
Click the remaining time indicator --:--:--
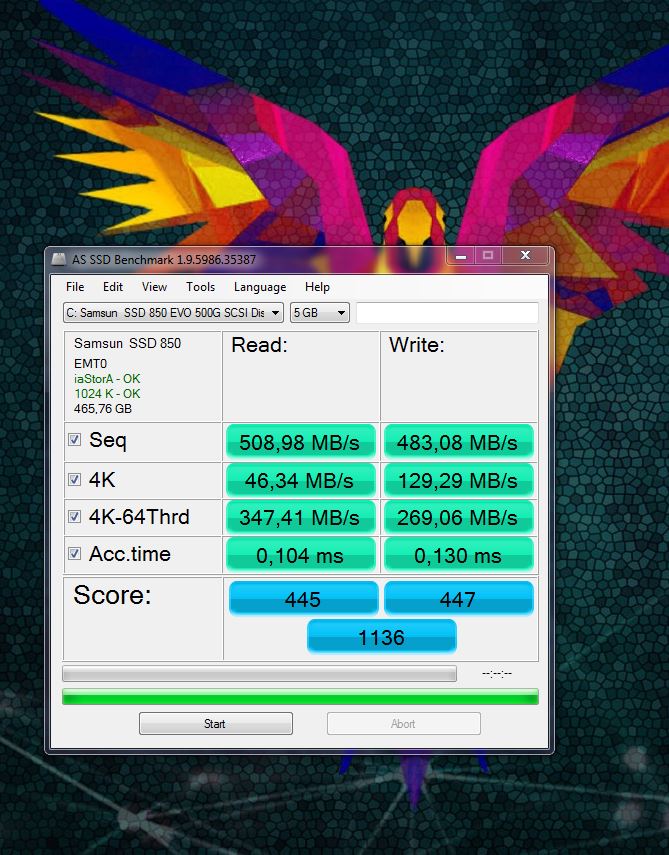coord(497,673)
